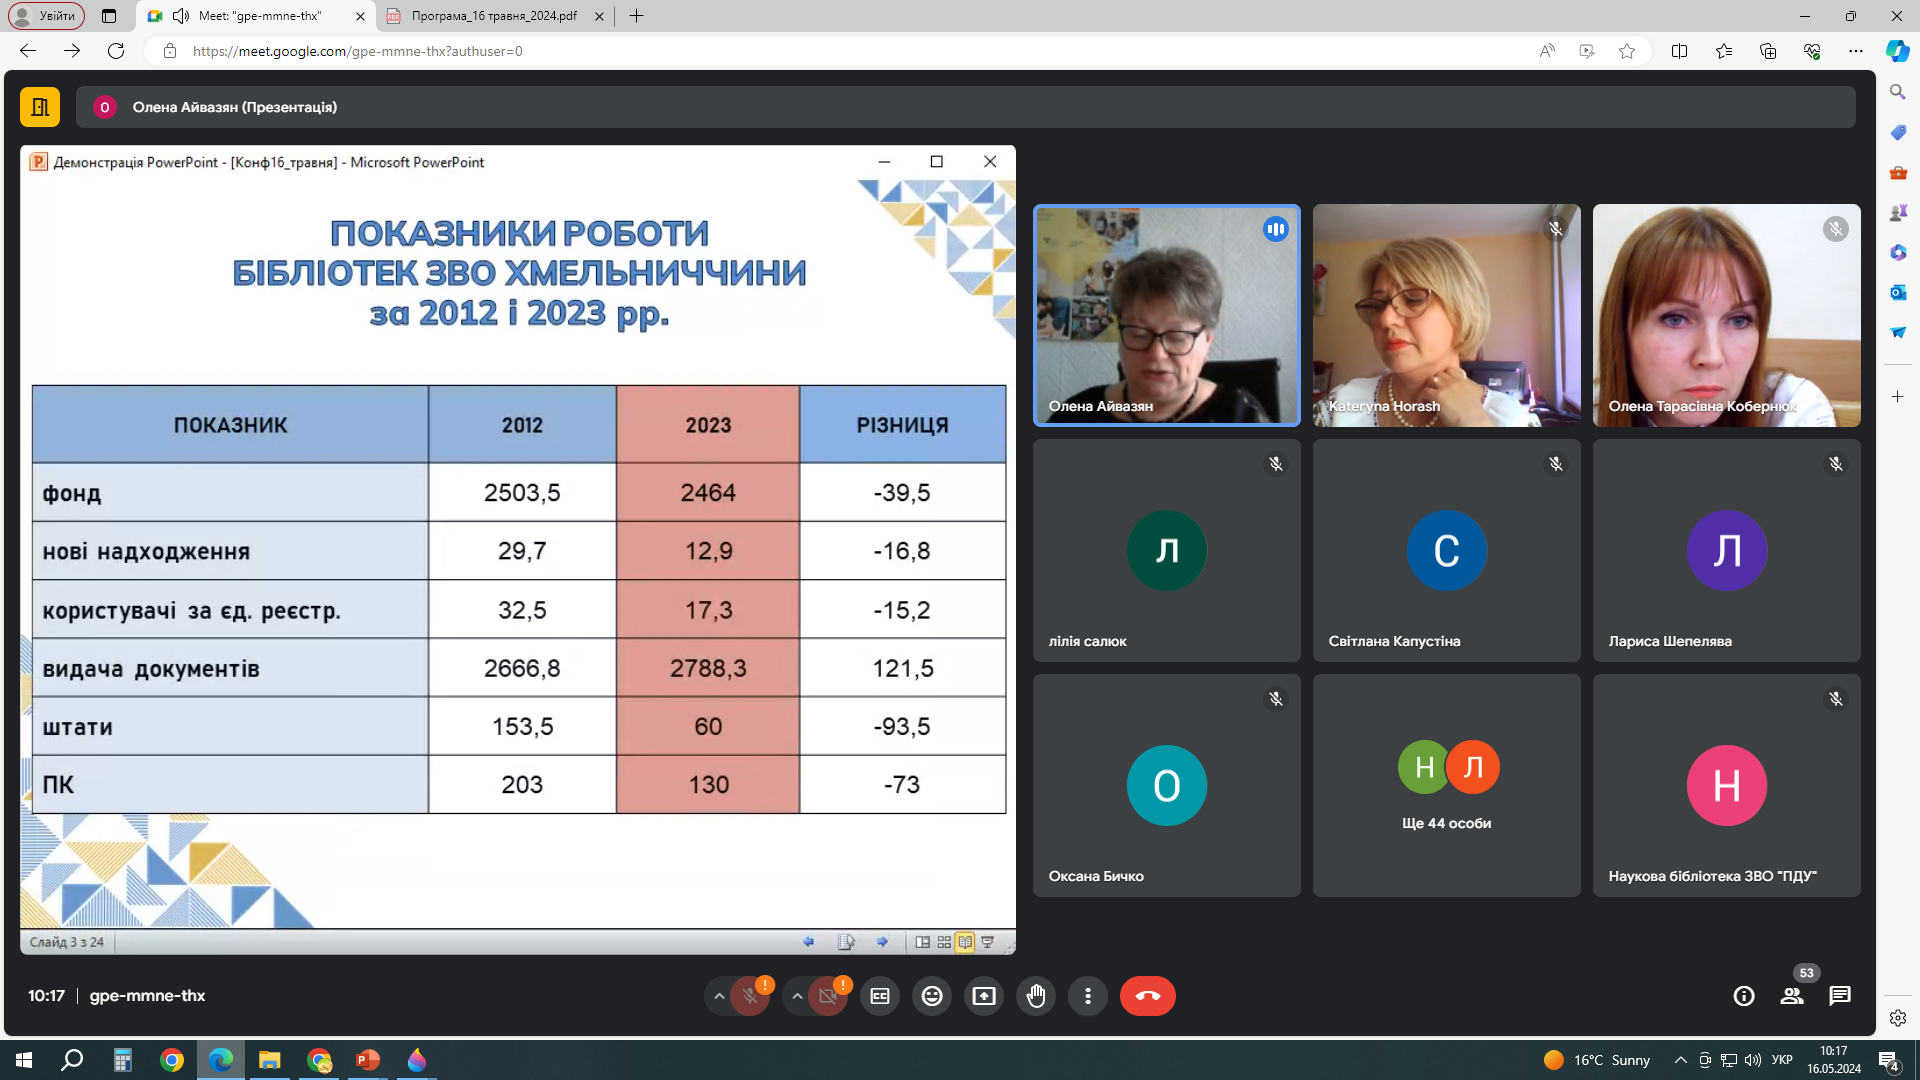Expand audio settings arrow beside microphone

pyautogui.click(x=719, y=996)
